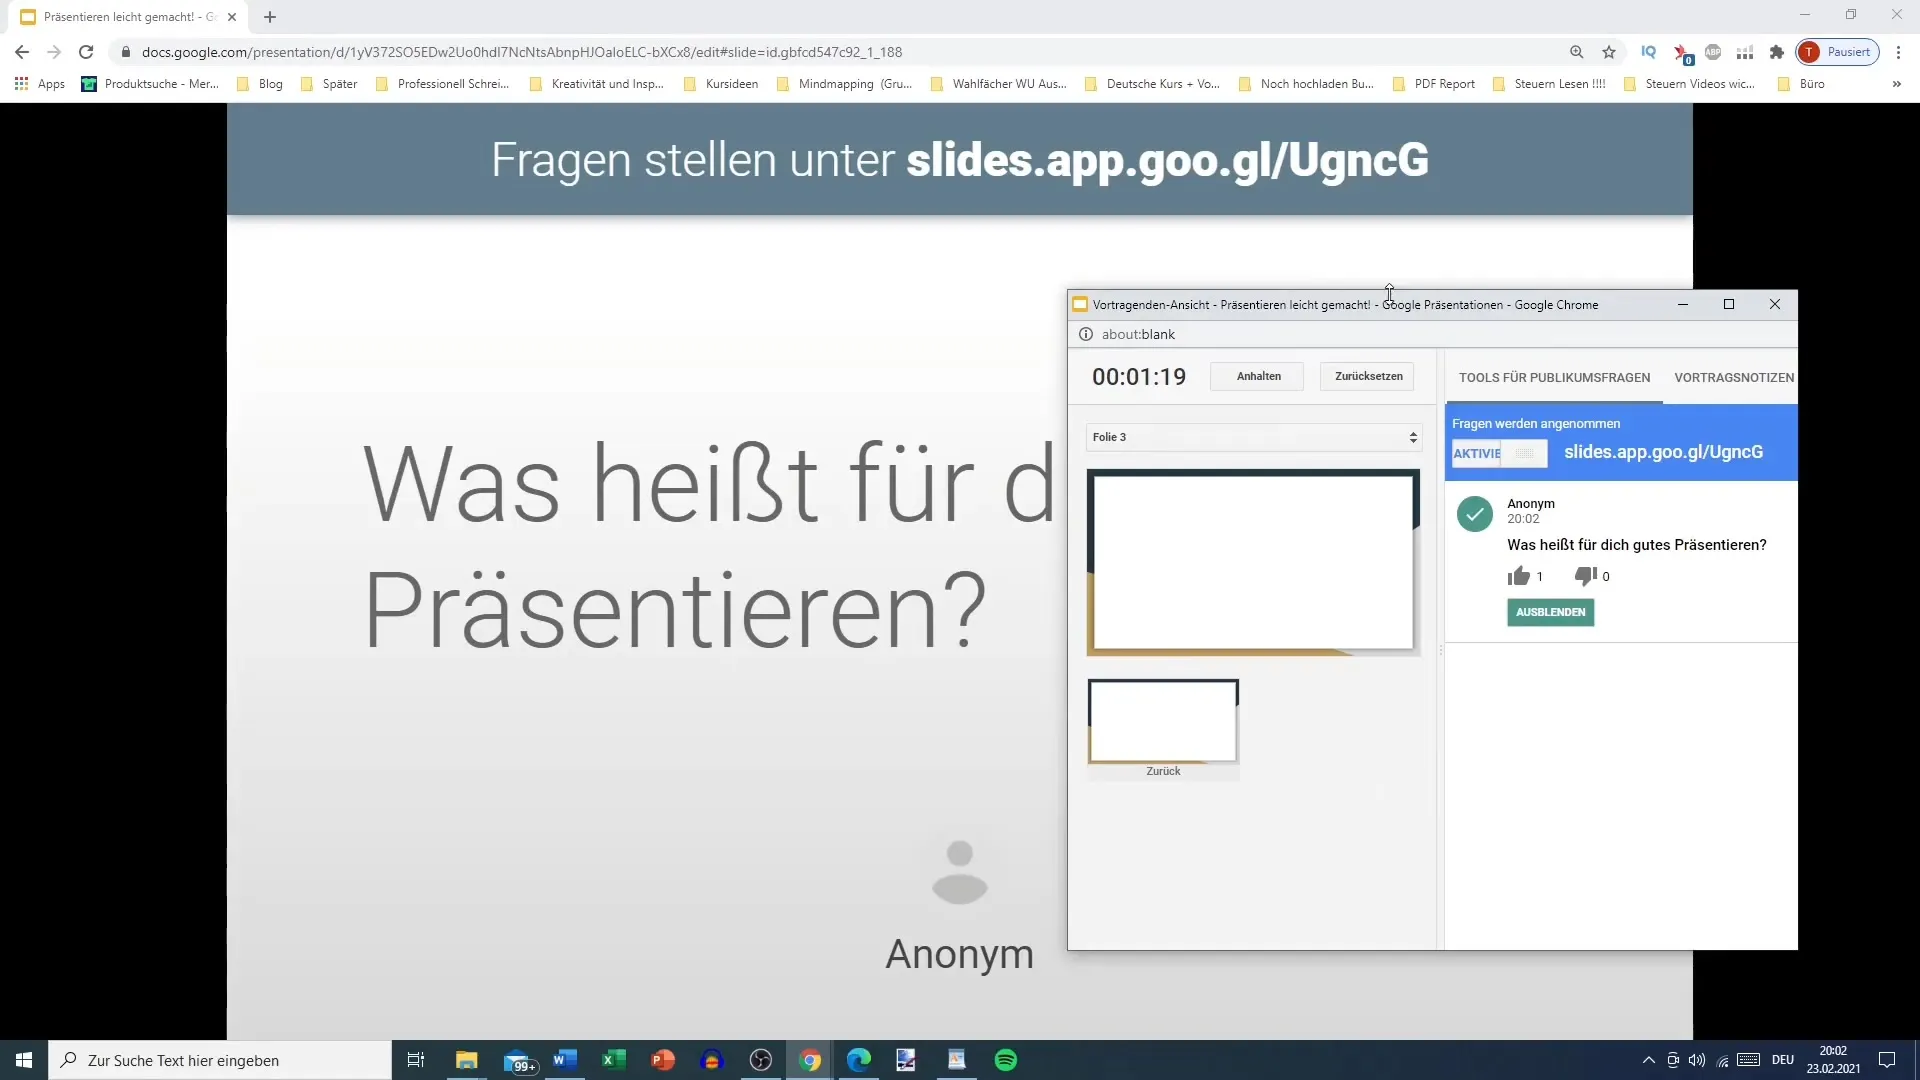This screenshot has height=1080, width=1920.
Task: Click the current slide preview thumbnail
Action: 1253,562
